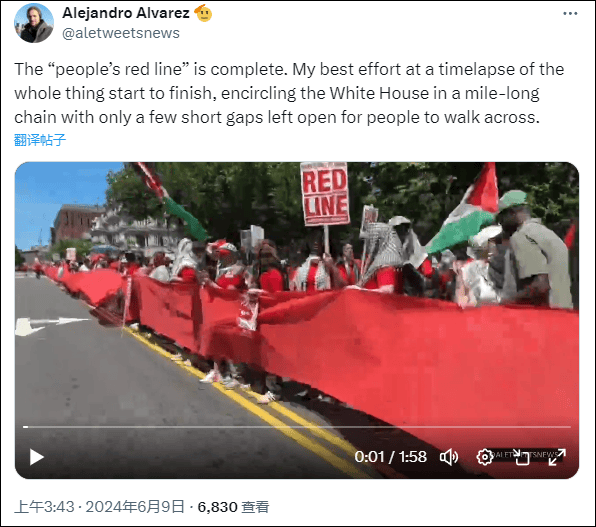Open the three-dot more options menu

click(570, 14)
